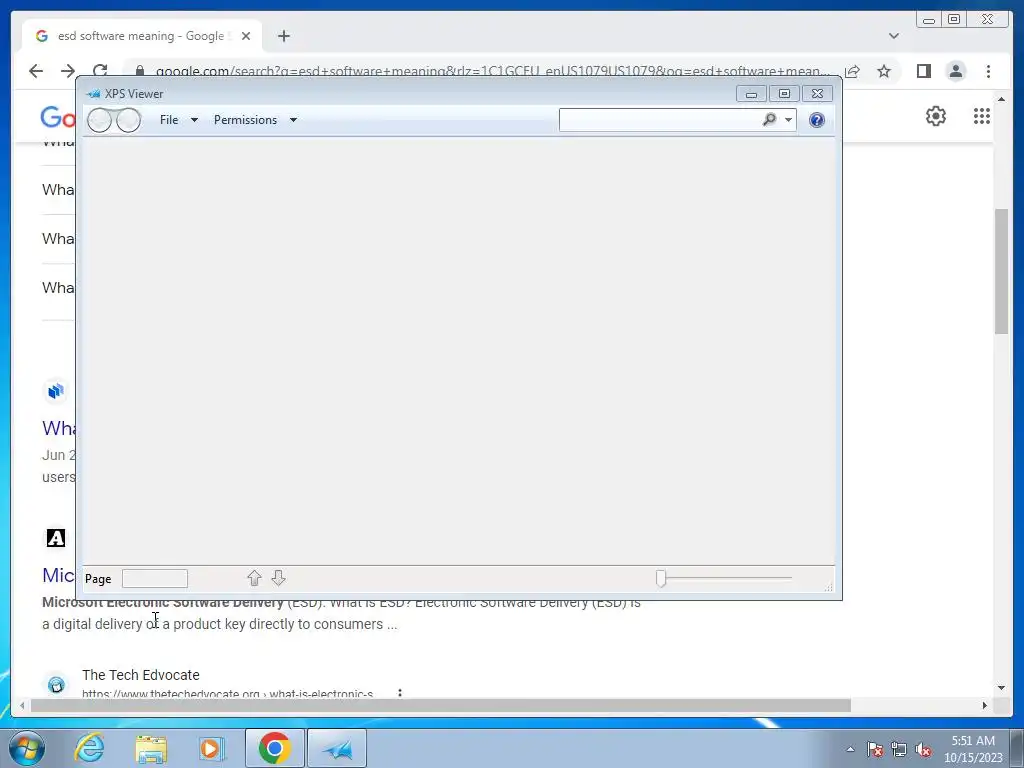The width and height of the screenshot is (1024, 768).
Task: Open Windows Explorer from the taskbar
Action: tap(151, 748)
